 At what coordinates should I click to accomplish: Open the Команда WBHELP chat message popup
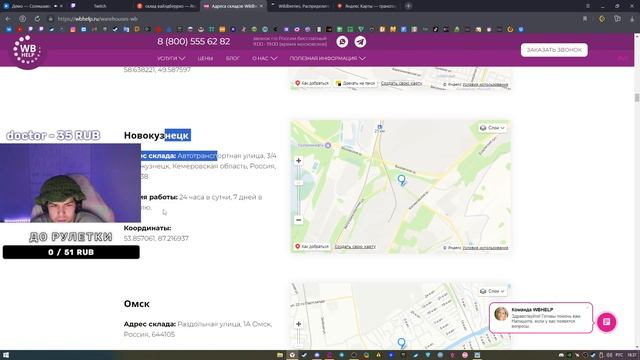(541, 318)
